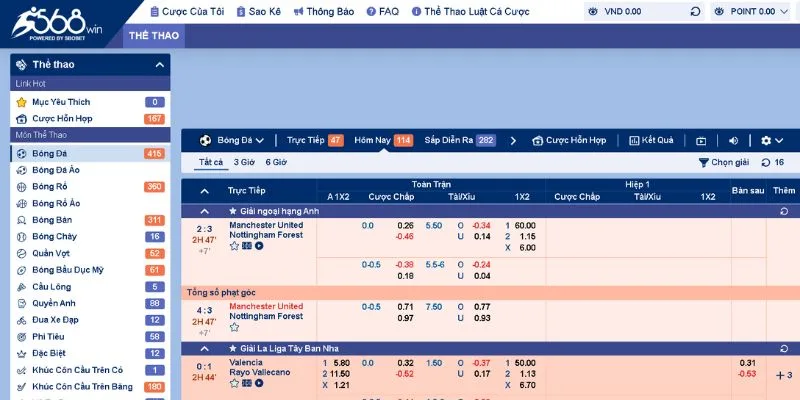The image size is (800, 400).
Task: Collapse the Trực Tiếp section header
Action: point(205,191)
